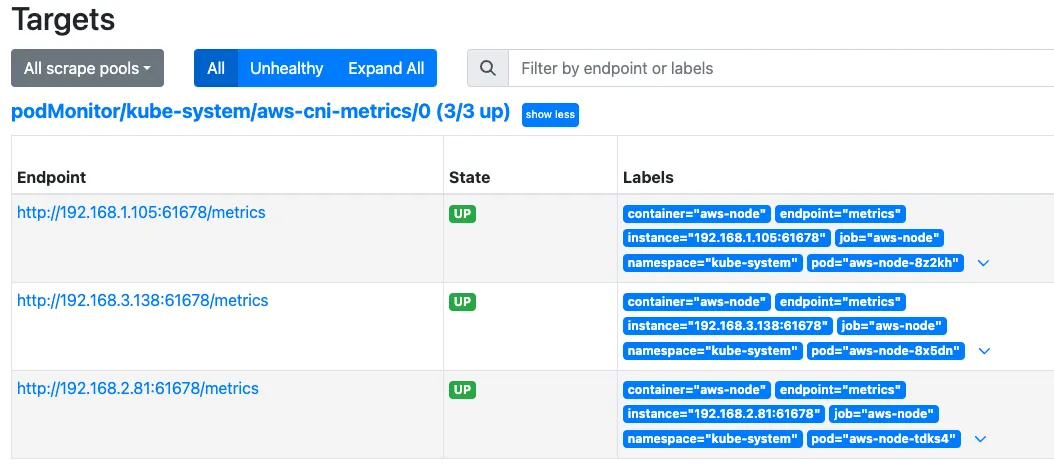
Task: Open endpoint http://192.168.1.105:61678/metrics
Action: [141, 212]
